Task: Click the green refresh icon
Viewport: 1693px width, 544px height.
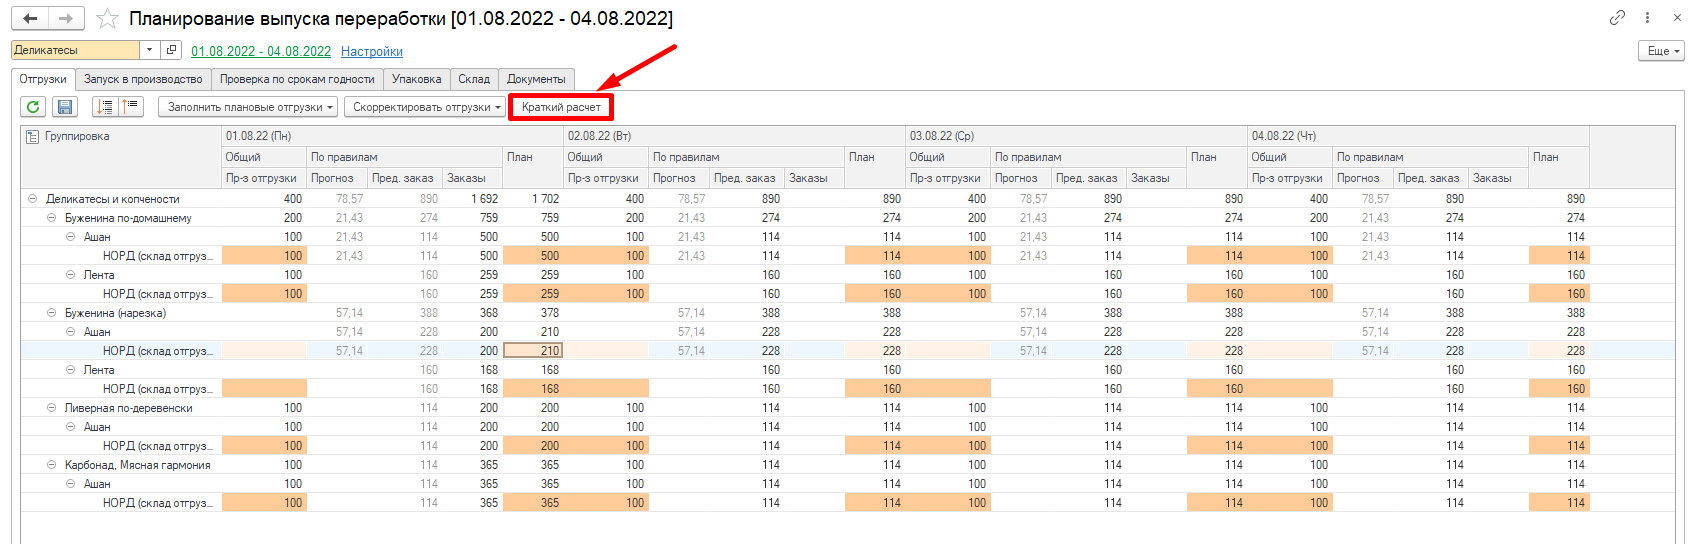Action: point(33,107)
